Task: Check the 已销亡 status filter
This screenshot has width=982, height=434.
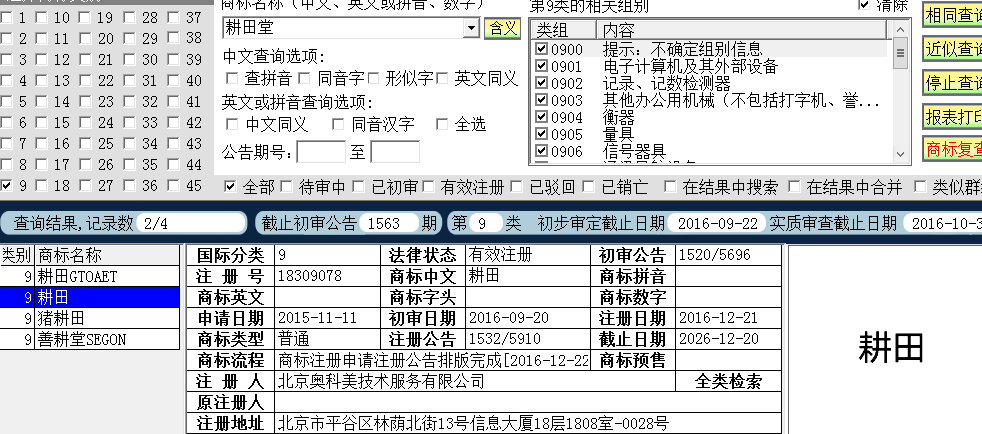Action: point(589,187)
